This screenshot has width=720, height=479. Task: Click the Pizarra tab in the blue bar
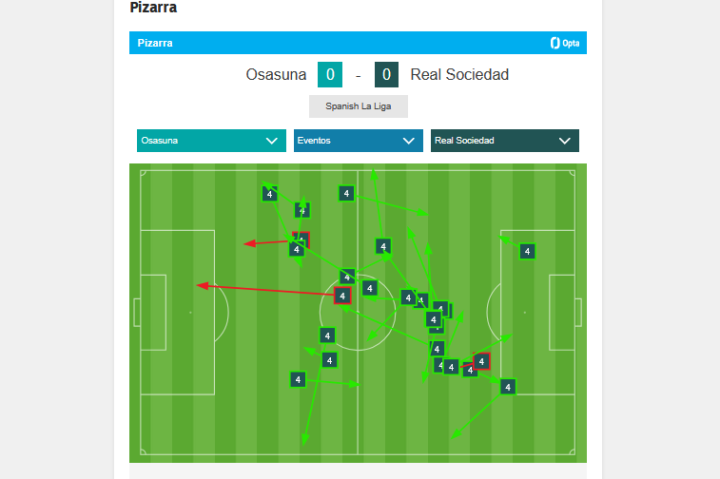coord(155,43)
